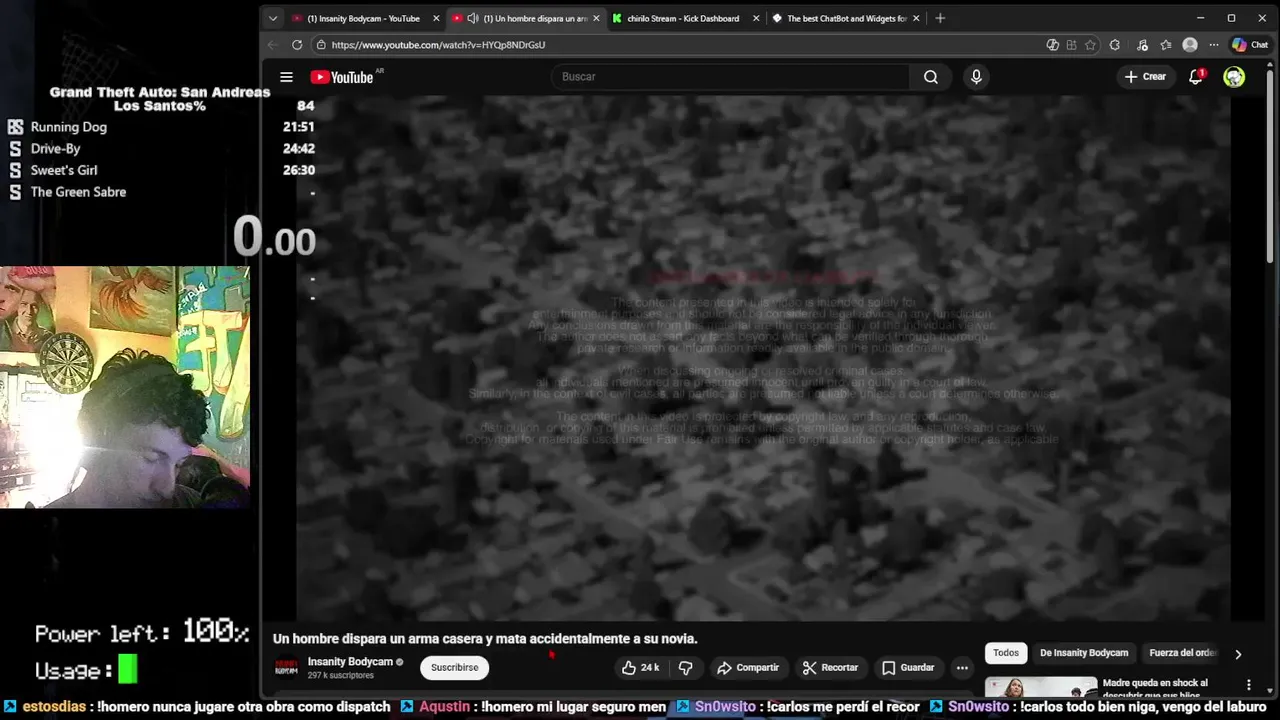This screenshot has width=1280, height=720.
Task: Open the media control music note icon
Action: pos(1142,45)
